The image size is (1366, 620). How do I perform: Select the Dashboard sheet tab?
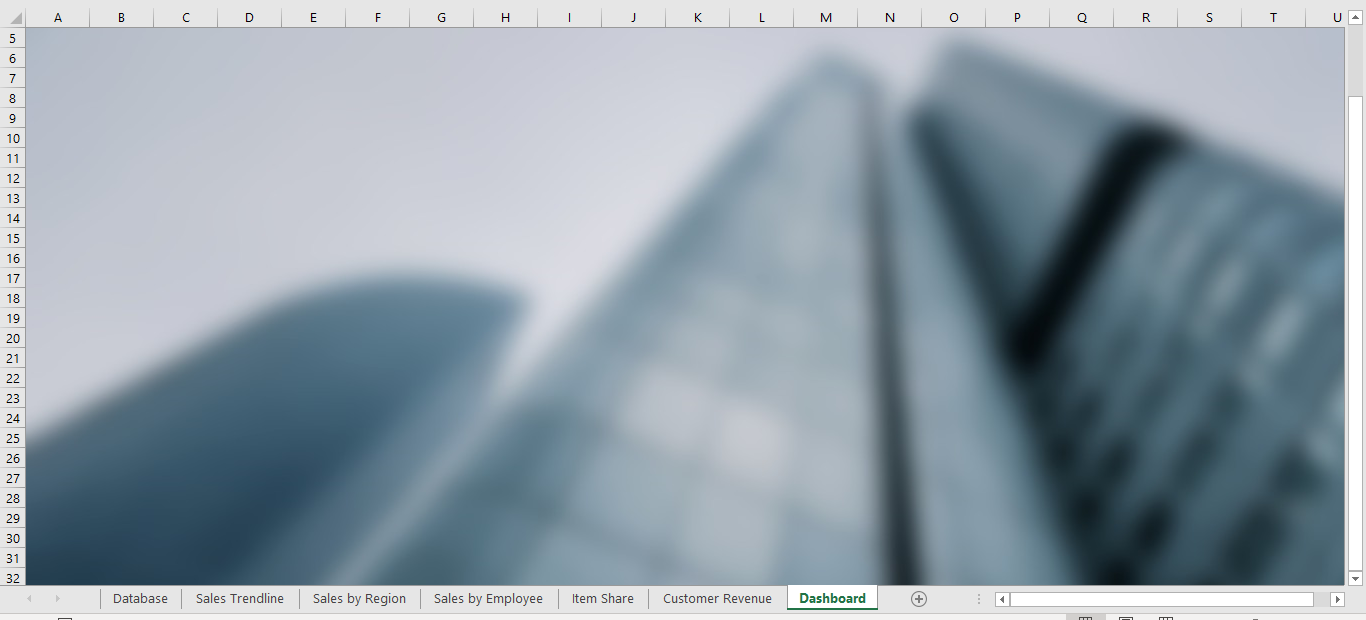click(x=831, y=598)
